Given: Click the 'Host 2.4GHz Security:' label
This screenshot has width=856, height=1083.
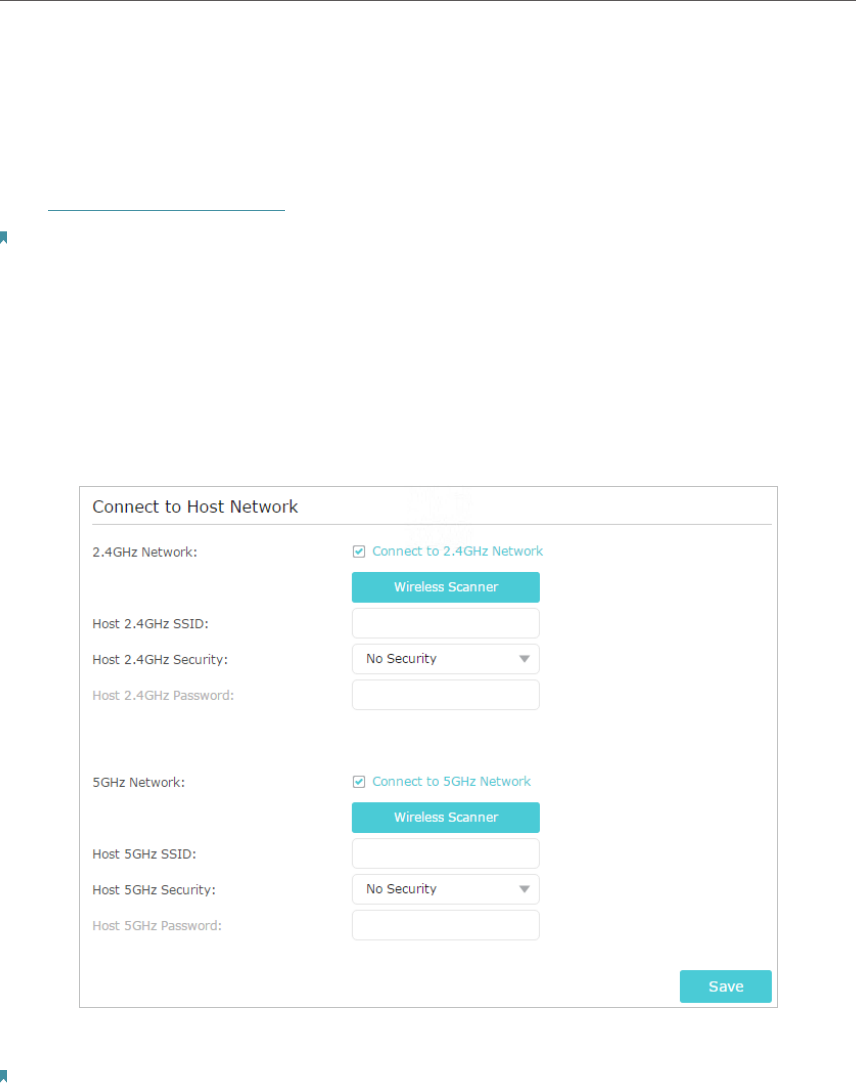Looking at the screenshot, I should tap(160, 660).
